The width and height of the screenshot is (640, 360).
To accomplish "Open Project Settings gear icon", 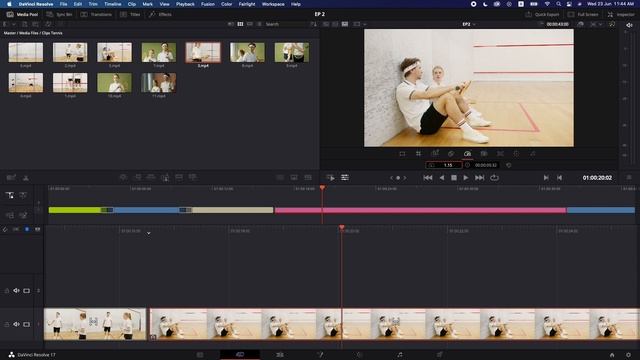I will 629,355.
